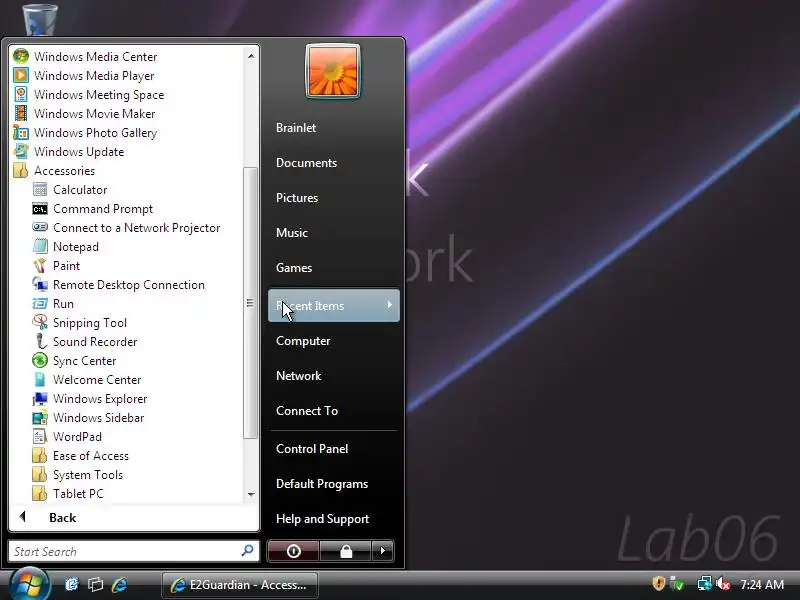This screenshot has height=600, width=800.
Task: Open Default Programs
Action: click(x=322, y=484)
